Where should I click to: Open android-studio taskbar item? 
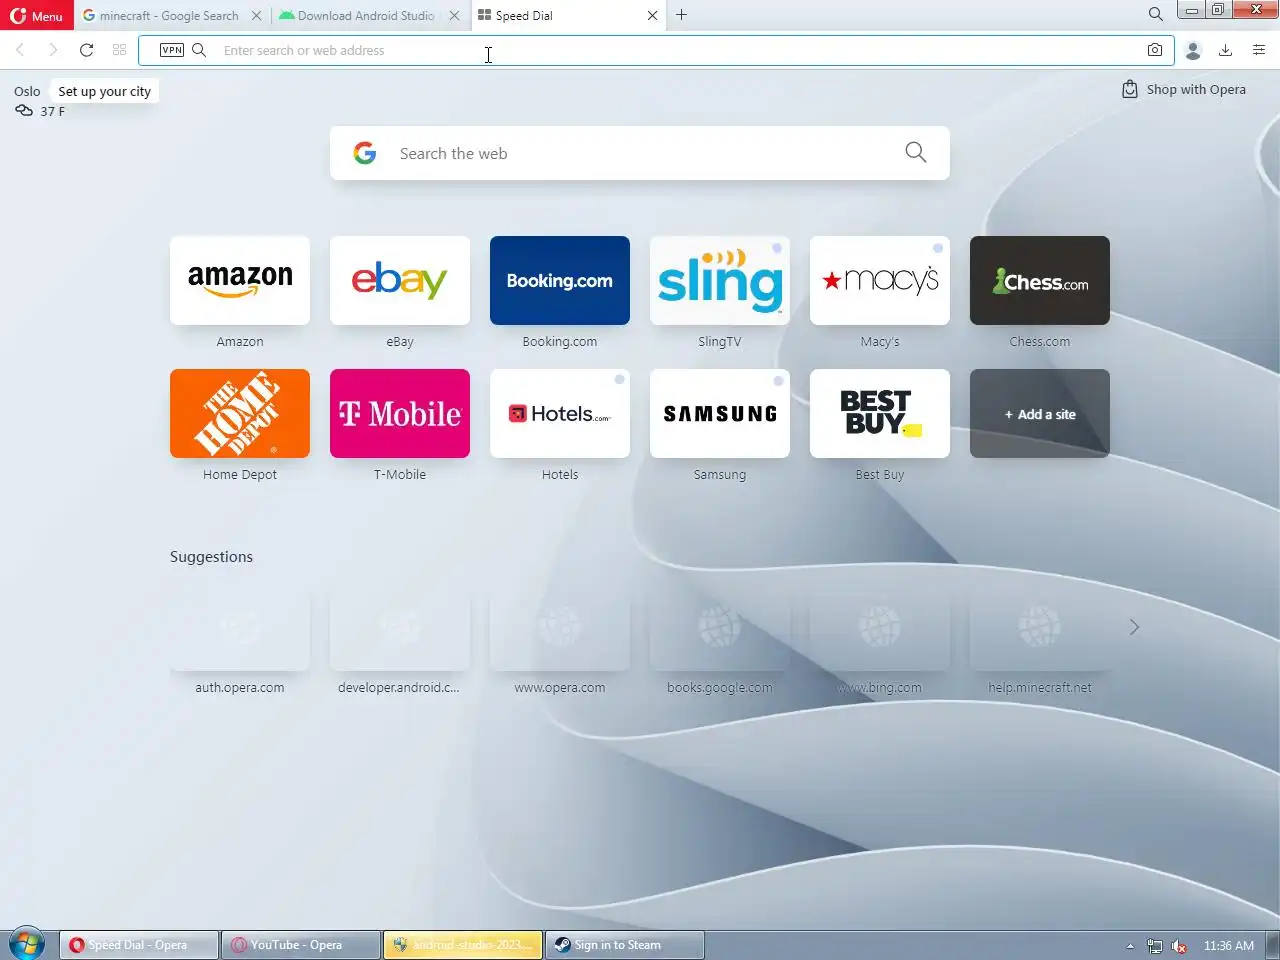tap(463, 945)
